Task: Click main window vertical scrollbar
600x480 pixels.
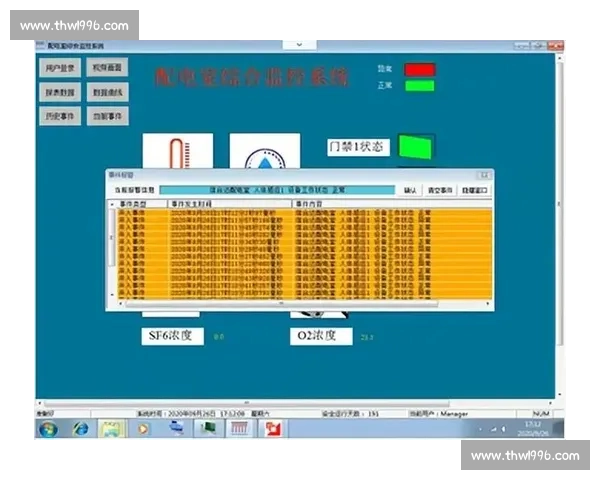Action: 559,203
